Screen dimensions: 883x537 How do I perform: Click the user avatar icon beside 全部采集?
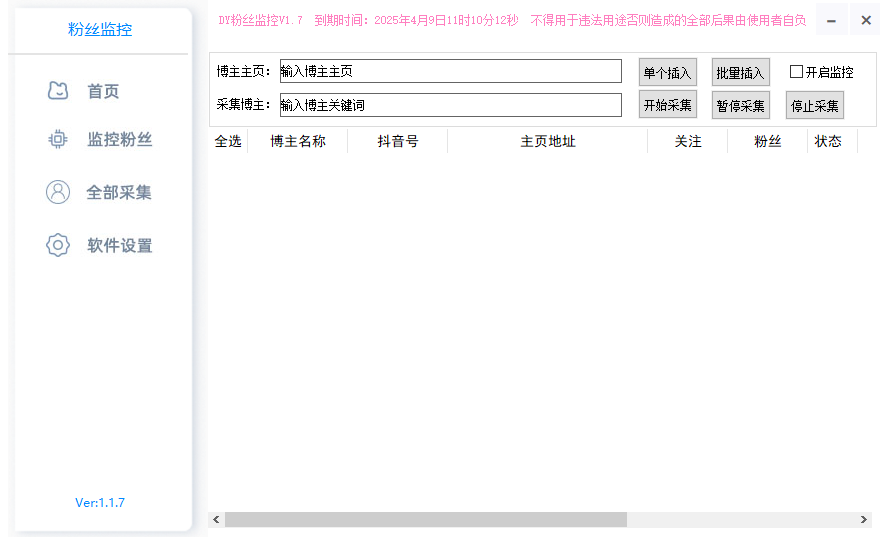(x=58, y=192)
